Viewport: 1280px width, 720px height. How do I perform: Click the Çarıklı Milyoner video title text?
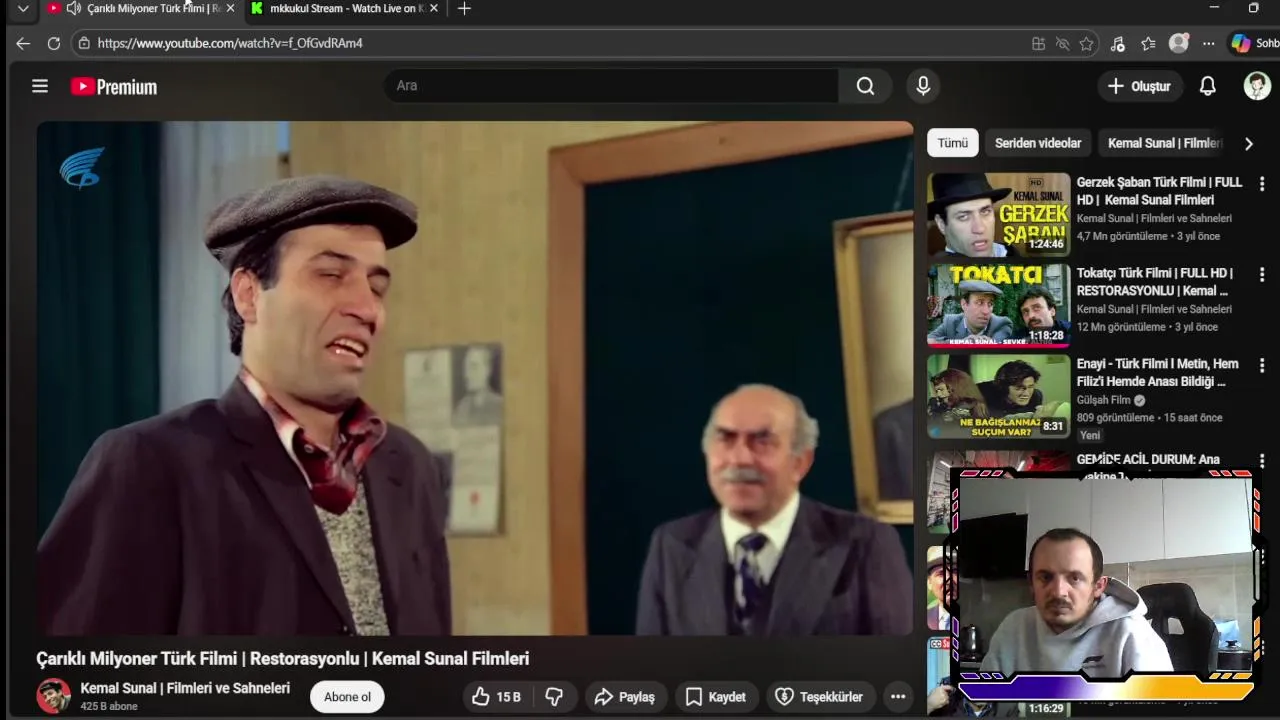(x=283, y=658)
